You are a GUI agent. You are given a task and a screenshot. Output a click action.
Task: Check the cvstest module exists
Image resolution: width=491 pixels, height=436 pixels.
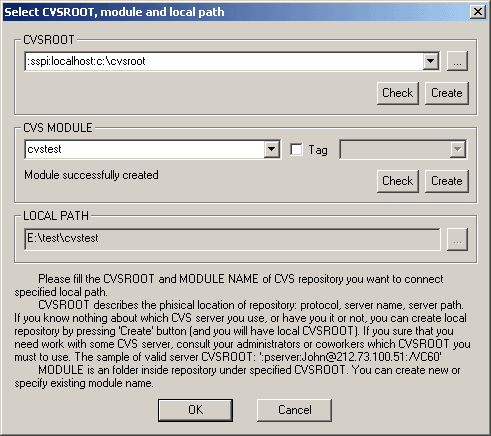click(x=398, y=181)
